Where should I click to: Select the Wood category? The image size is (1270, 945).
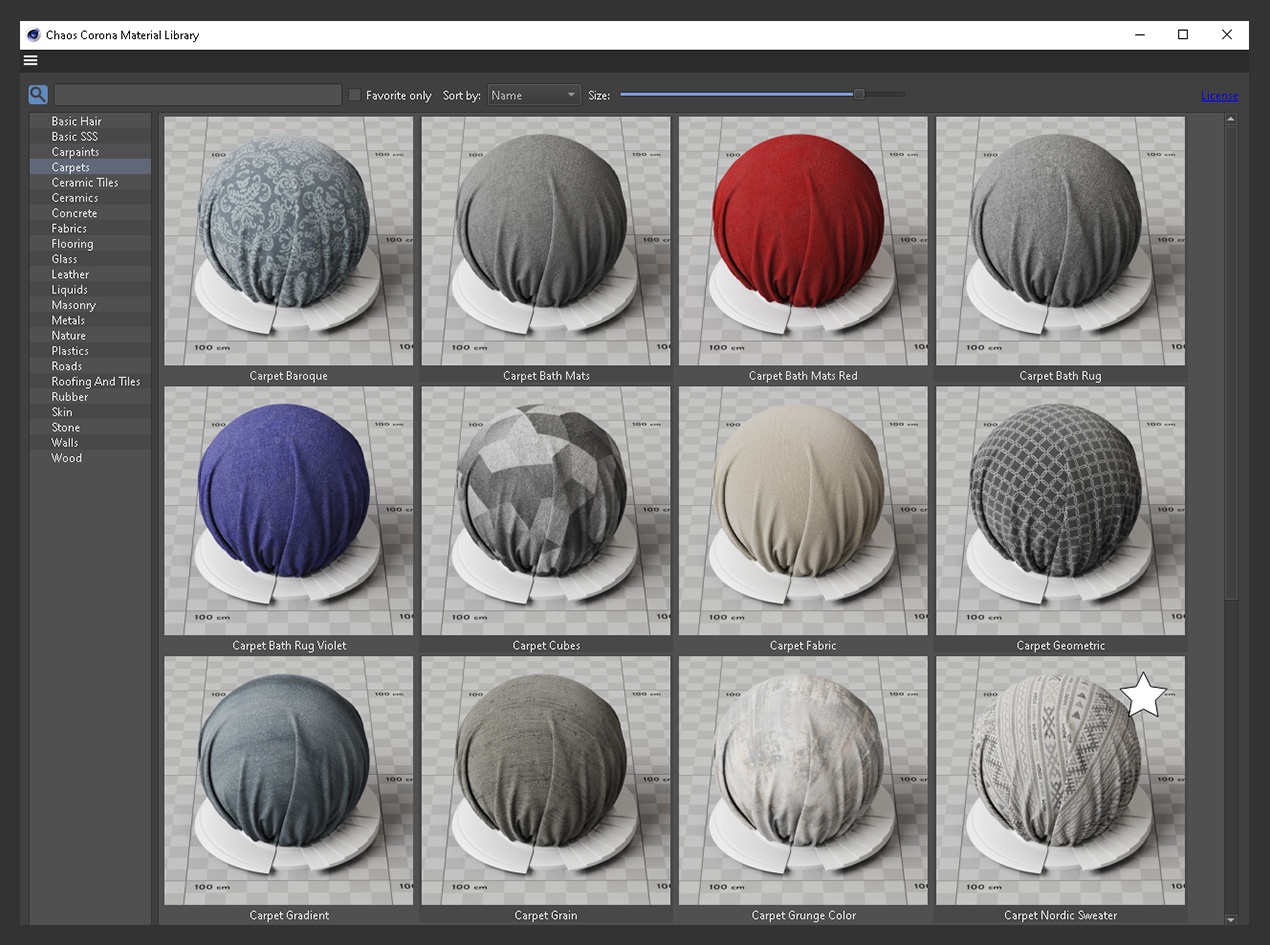(90, 458)
